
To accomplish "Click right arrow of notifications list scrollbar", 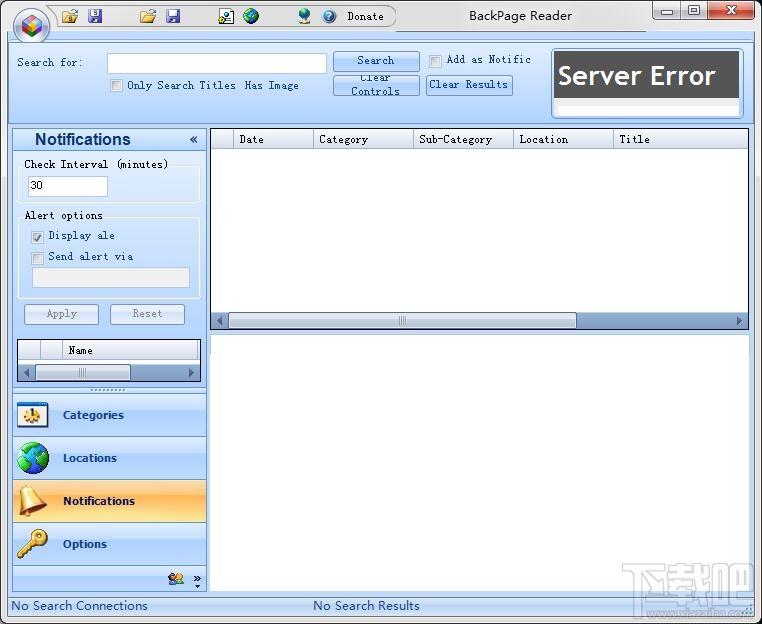I will pyautogui.click(x=191, y=373).
